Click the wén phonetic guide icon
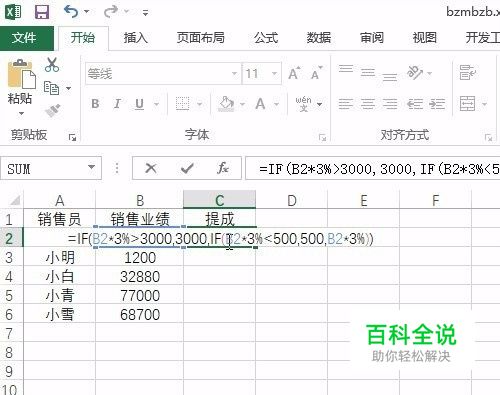The image size is (500, 395). coord(303,104)
